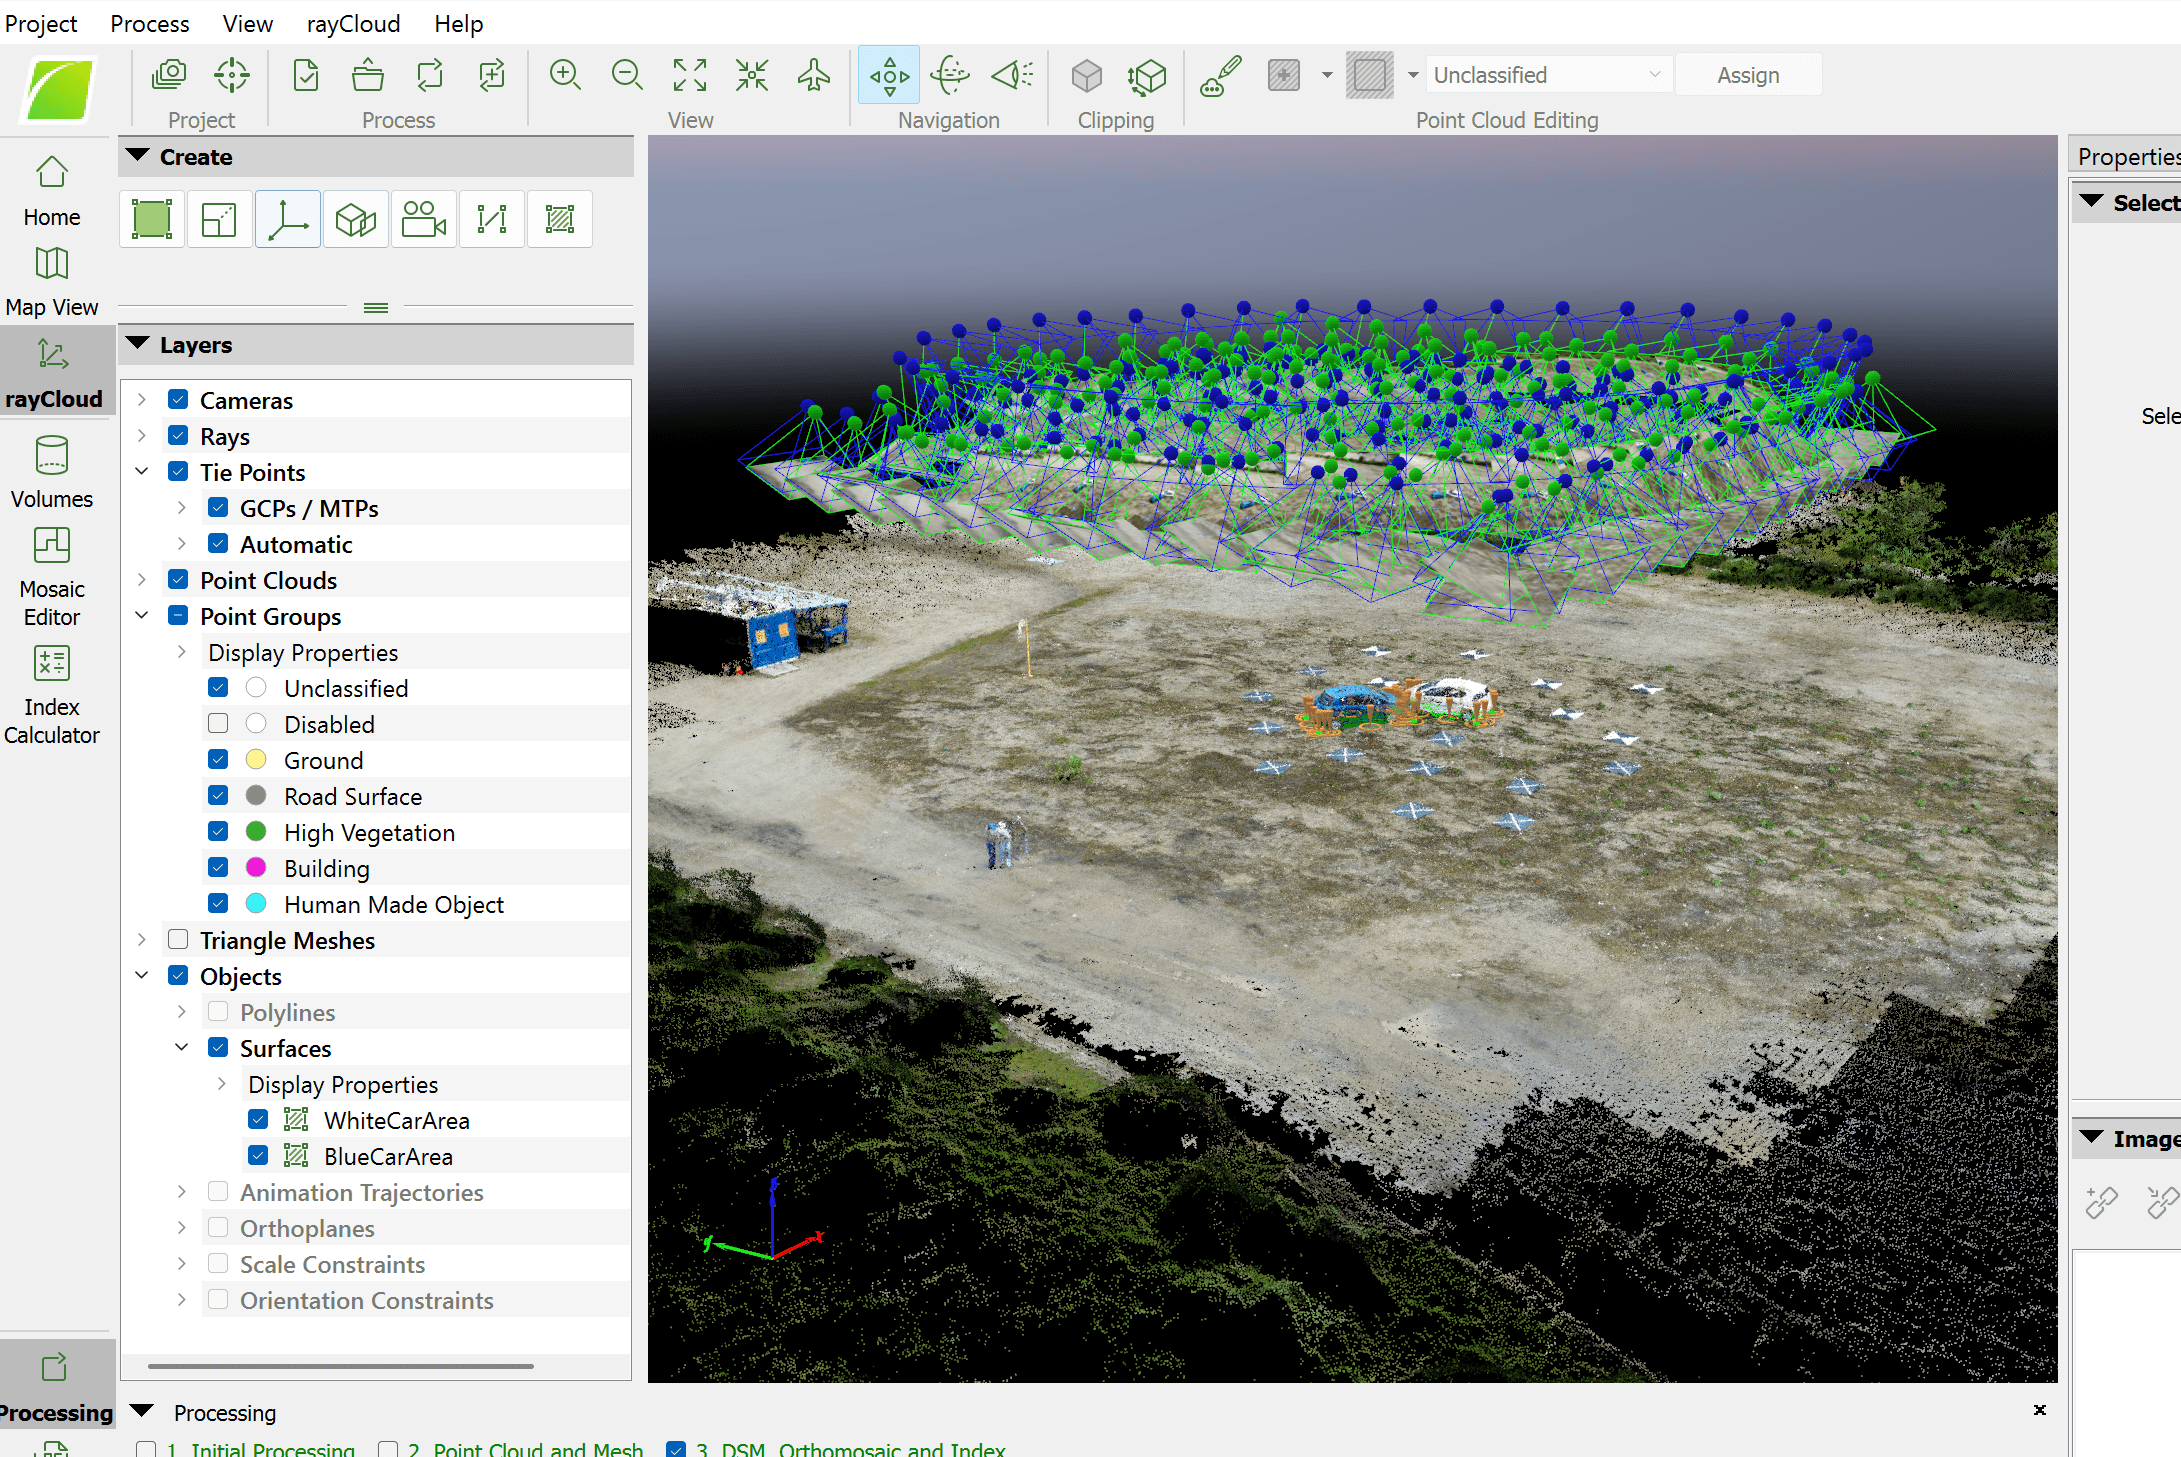Screen dimensions: 2181x1457
Task: Open the View menu
Action: (x=248, y=23)
